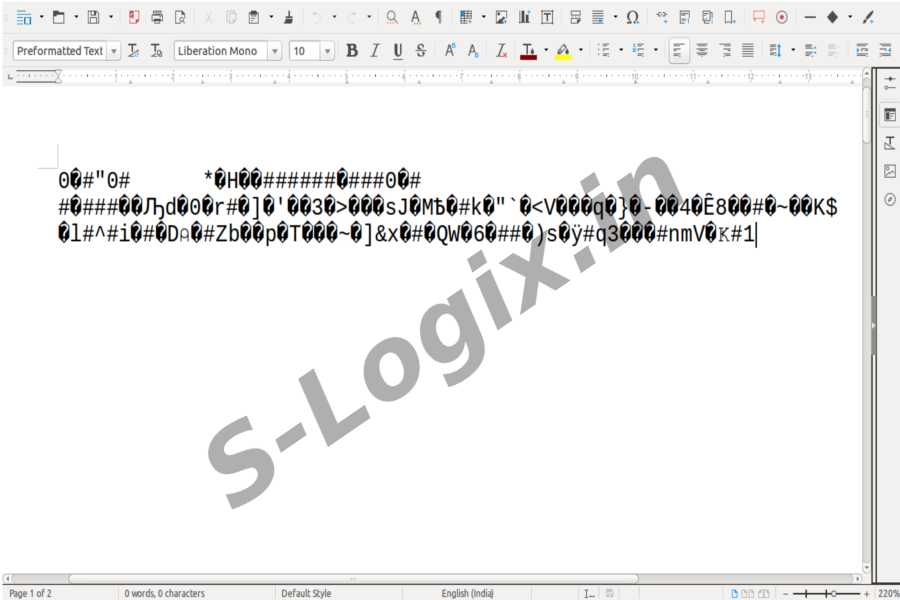Insert a chart

point(524,17)
